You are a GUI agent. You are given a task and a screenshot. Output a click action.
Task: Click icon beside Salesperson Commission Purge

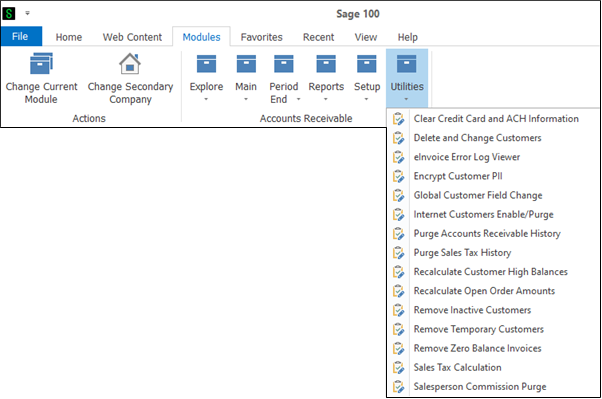tap(399, 387)
